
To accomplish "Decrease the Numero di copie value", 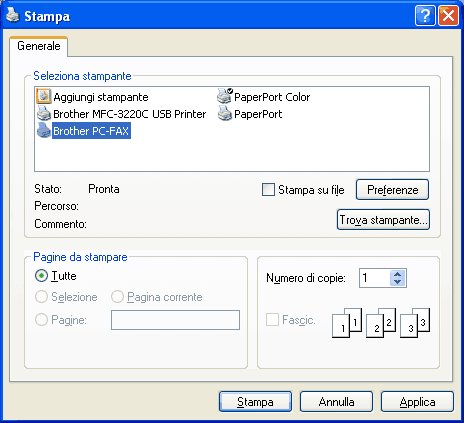I will click(397, 282).
